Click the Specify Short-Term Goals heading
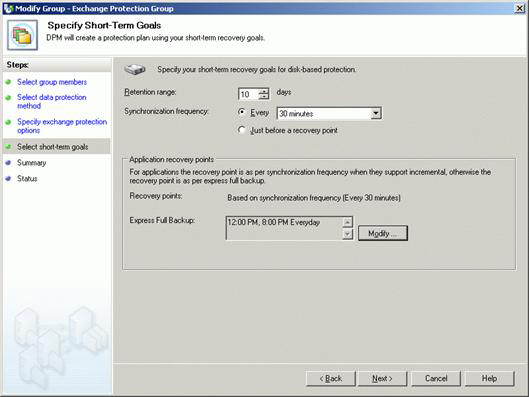The width and height of the screenshot is (529, 397). [x=104, y=25]
